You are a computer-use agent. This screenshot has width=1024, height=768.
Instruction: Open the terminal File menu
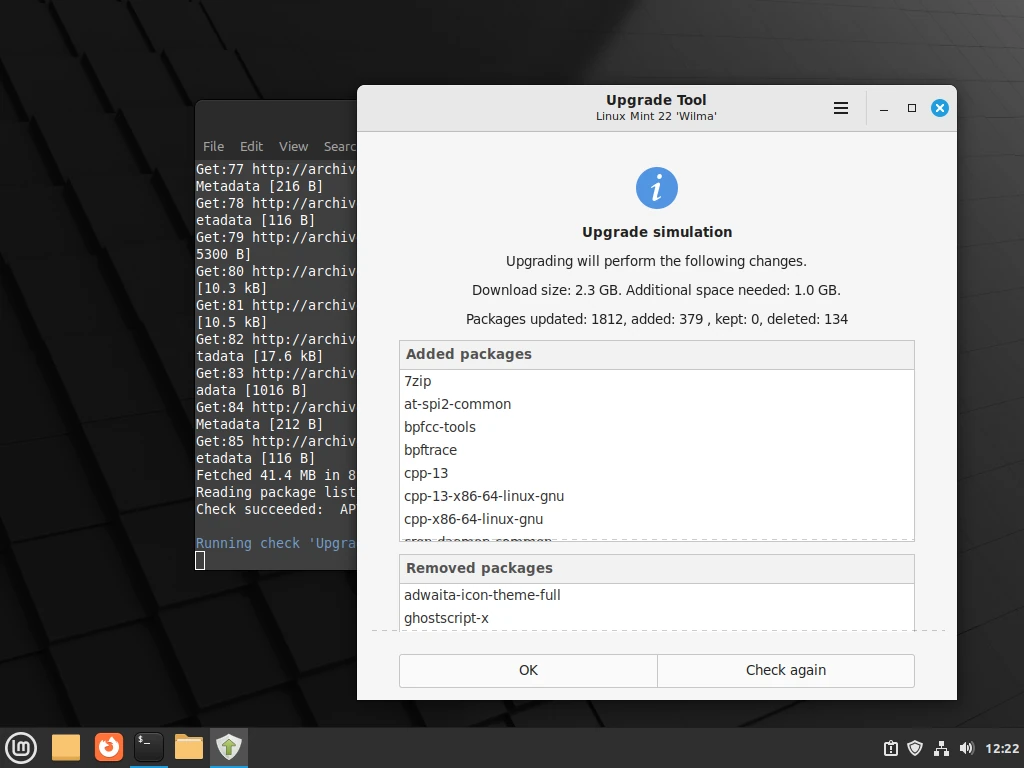pos(213,146)
